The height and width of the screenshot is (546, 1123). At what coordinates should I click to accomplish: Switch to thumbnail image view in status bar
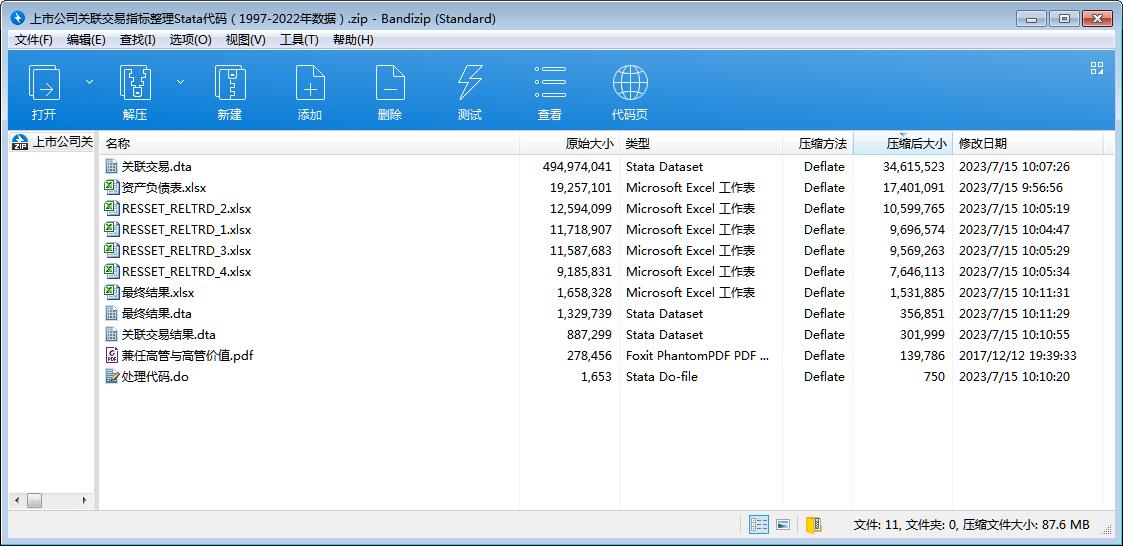click(x=783, y=525)
